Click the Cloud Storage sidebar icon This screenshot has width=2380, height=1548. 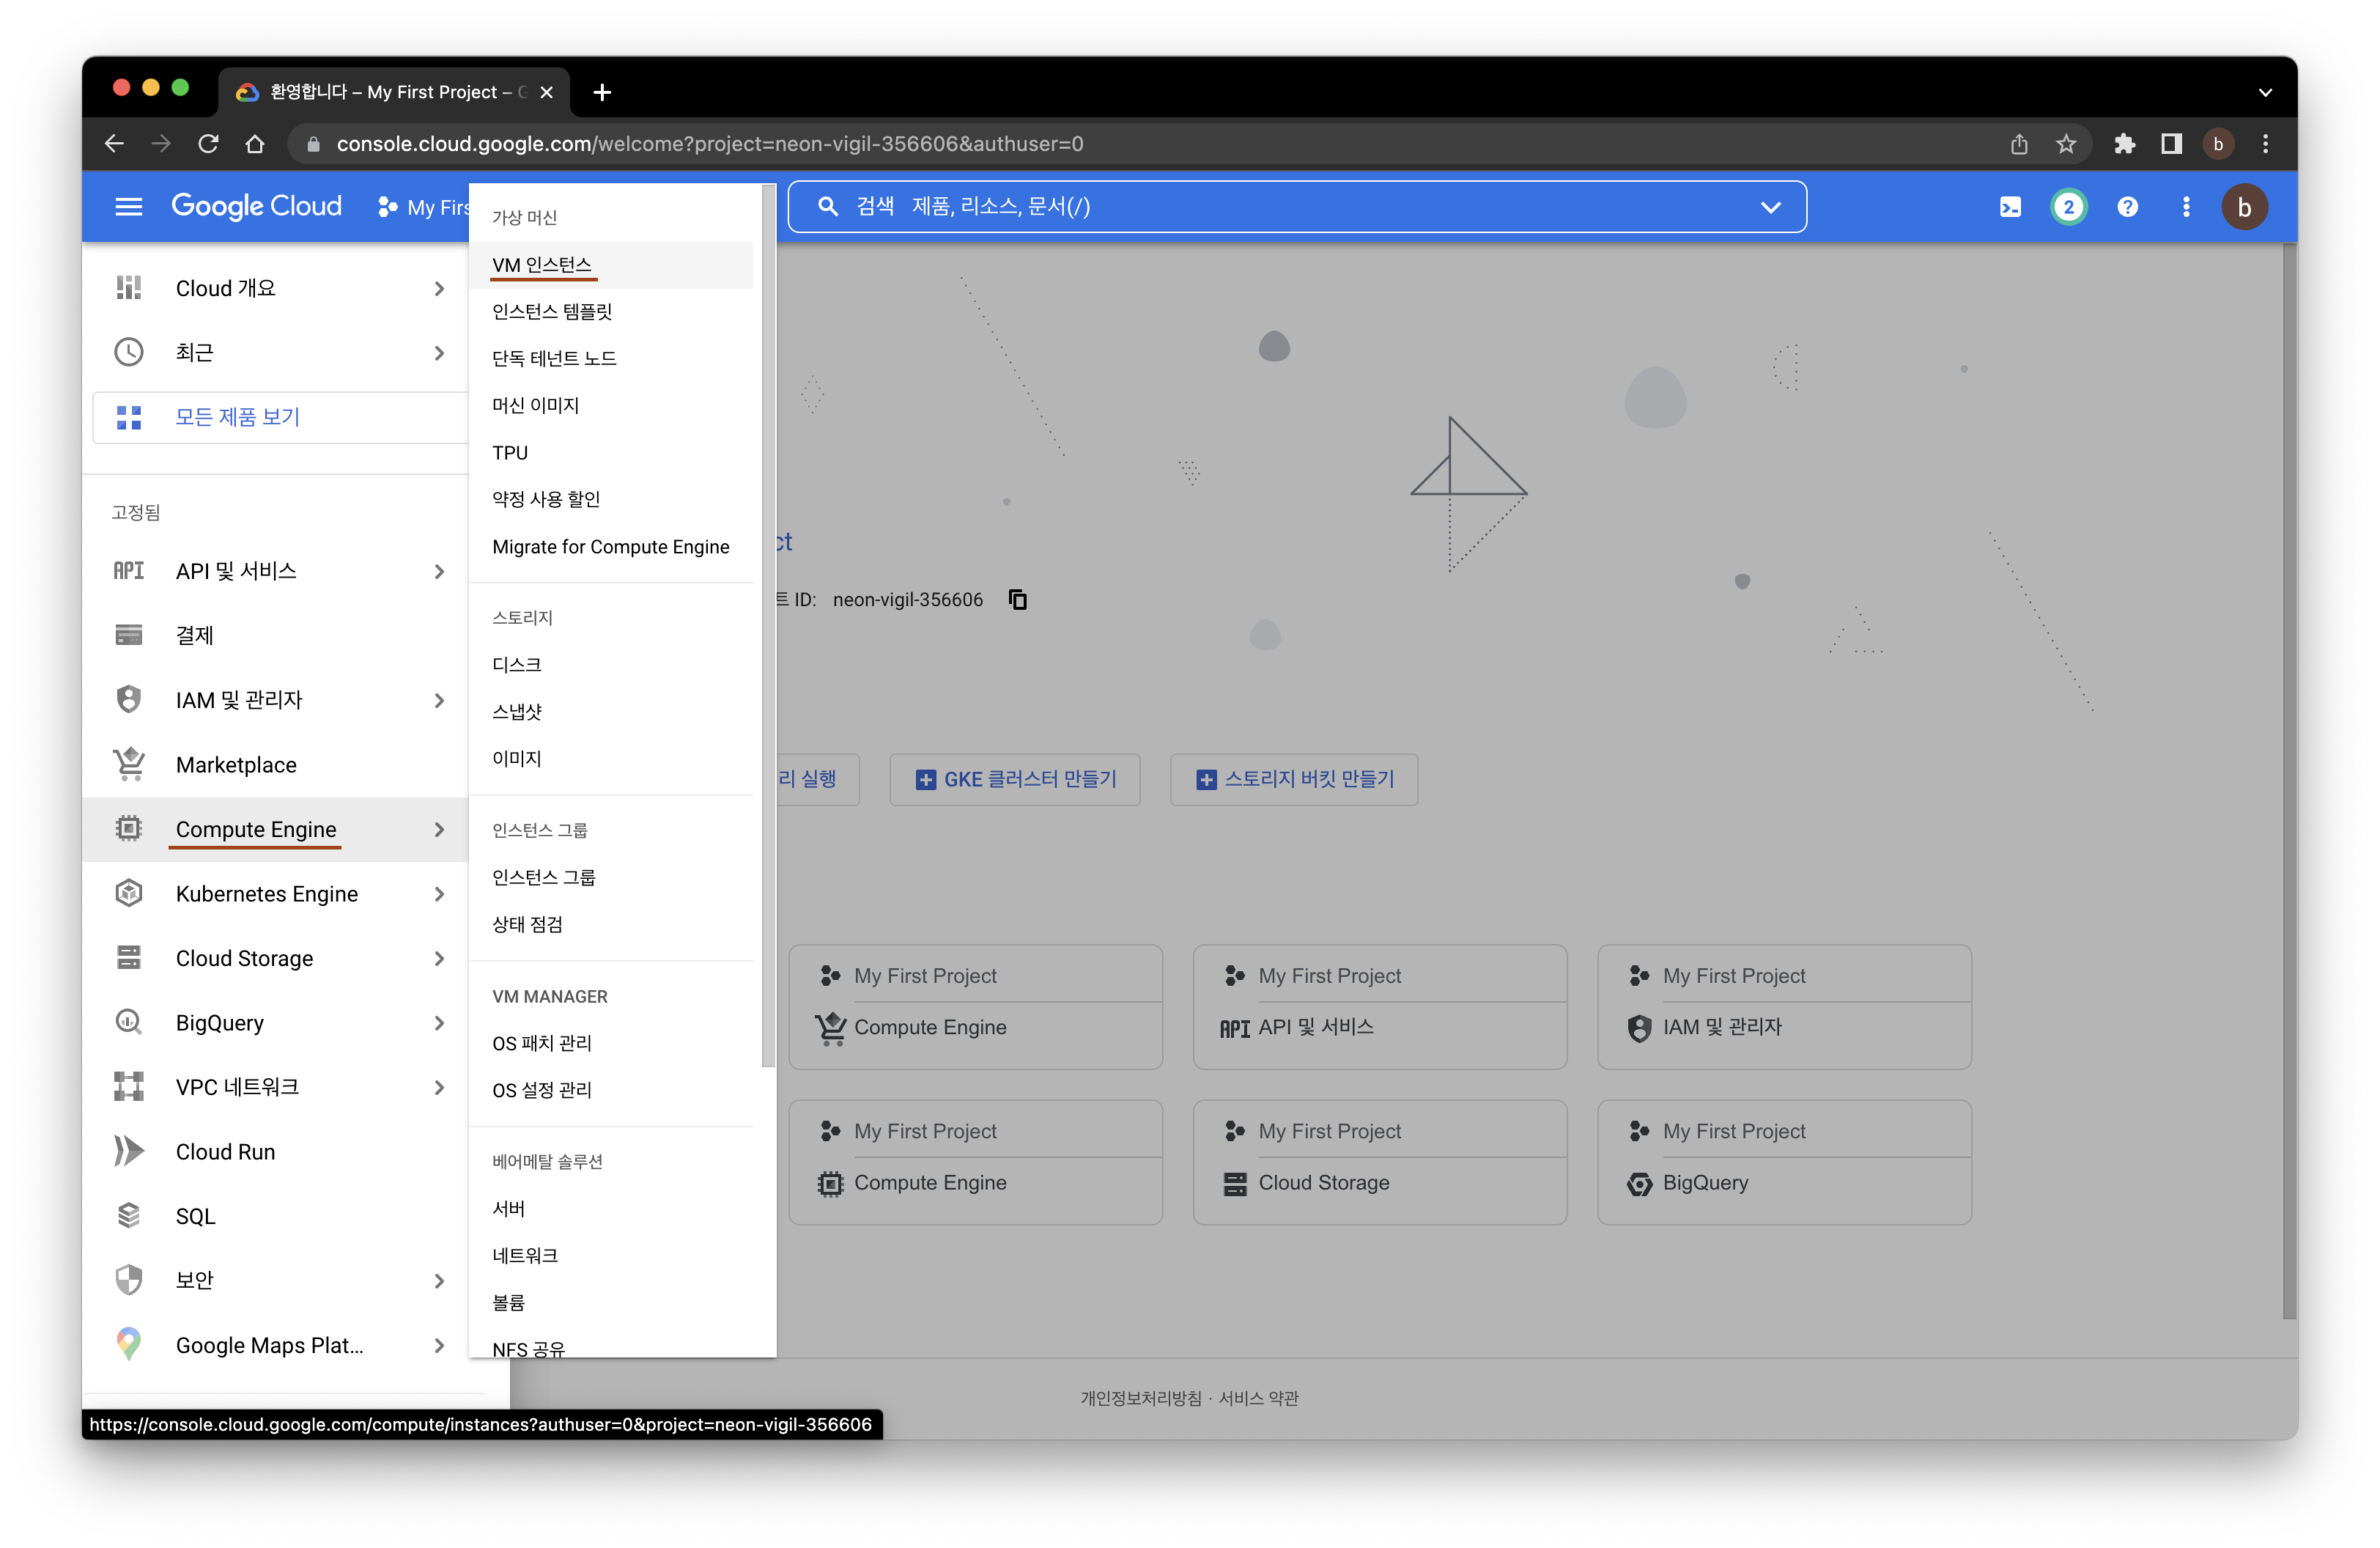pyautogui.click(x=129, y=957)
